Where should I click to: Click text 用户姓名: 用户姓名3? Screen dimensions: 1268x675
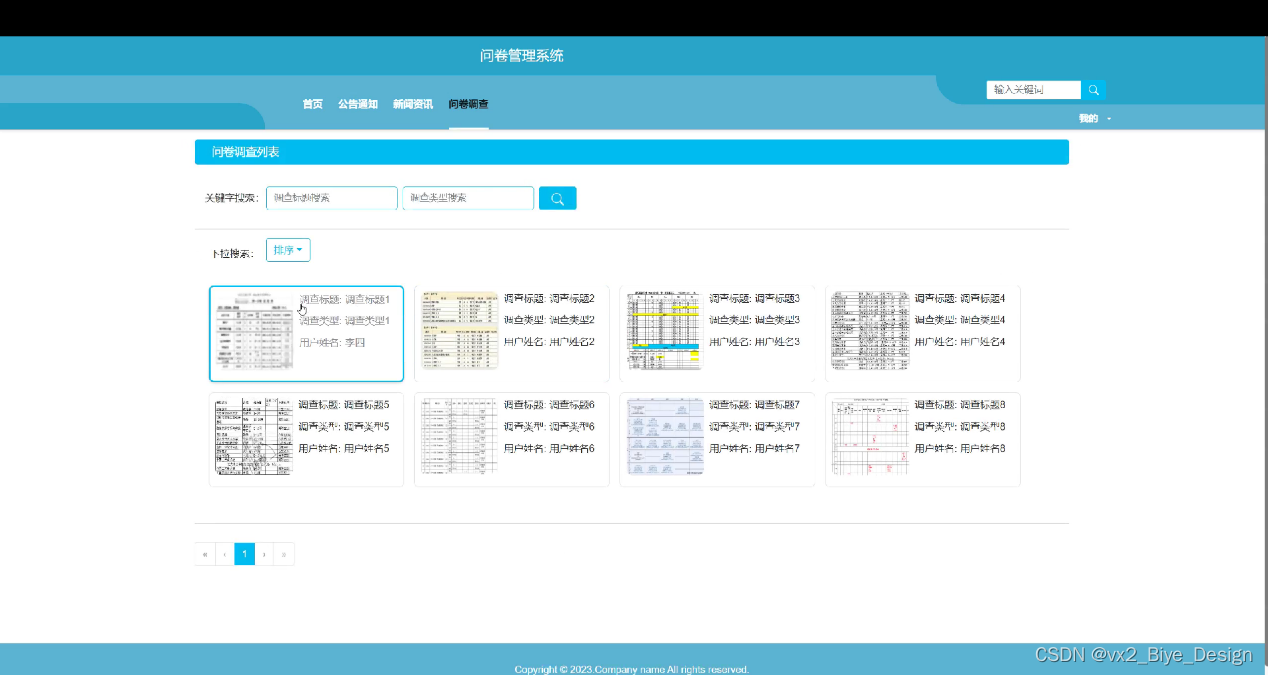(x=755, y=342)
